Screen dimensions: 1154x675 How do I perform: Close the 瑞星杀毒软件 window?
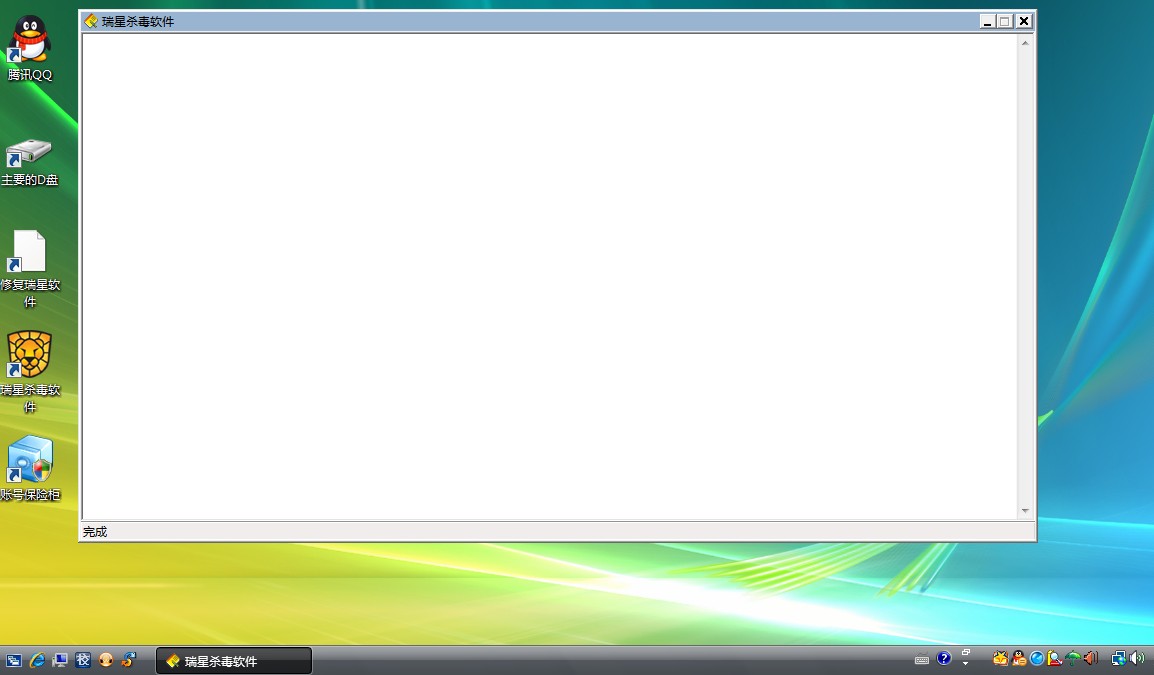[1024, 21]
